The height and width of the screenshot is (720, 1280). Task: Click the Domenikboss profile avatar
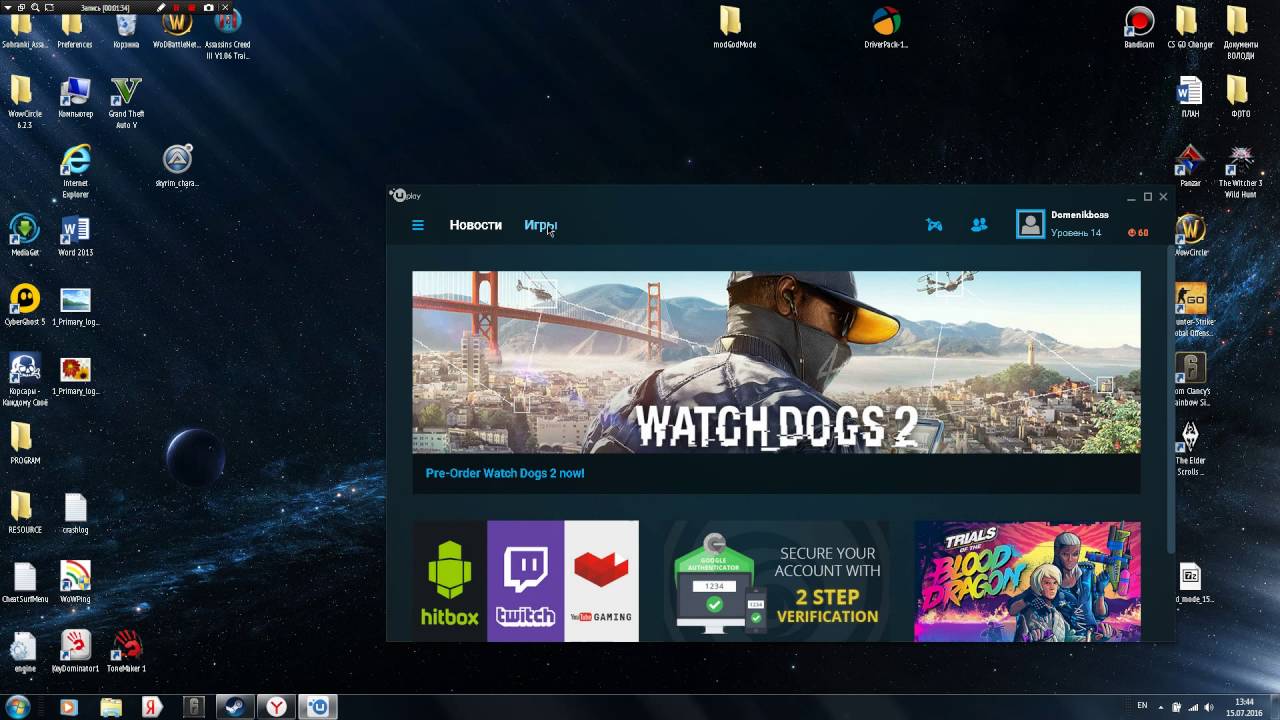click(1030, 224)
